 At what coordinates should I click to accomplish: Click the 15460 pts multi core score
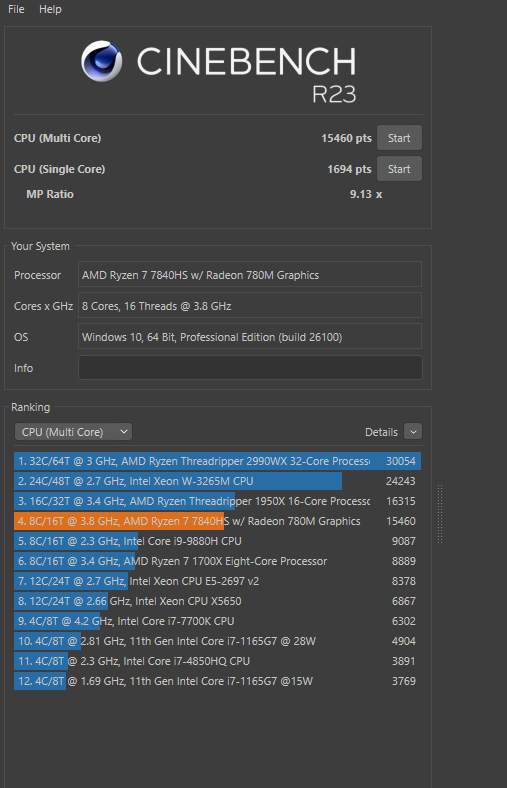click(346, 138)
